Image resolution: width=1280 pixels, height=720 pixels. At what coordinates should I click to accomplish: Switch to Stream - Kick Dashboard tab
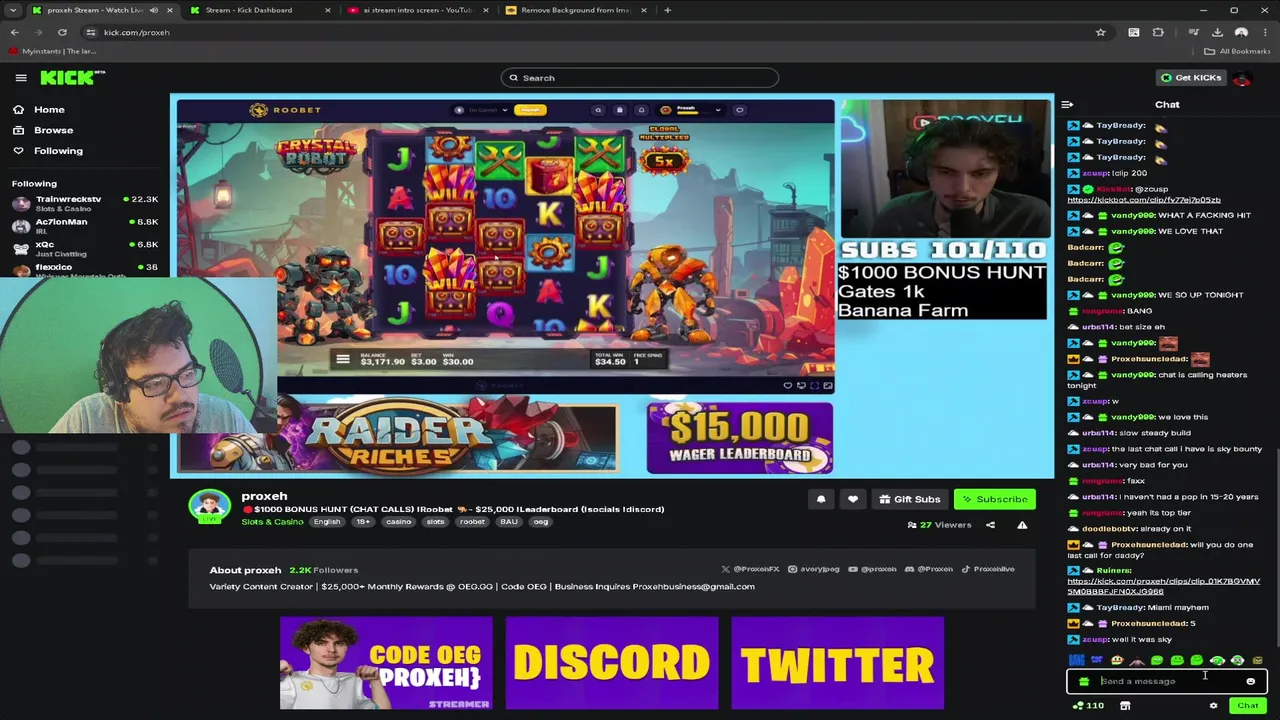point(260,10)
